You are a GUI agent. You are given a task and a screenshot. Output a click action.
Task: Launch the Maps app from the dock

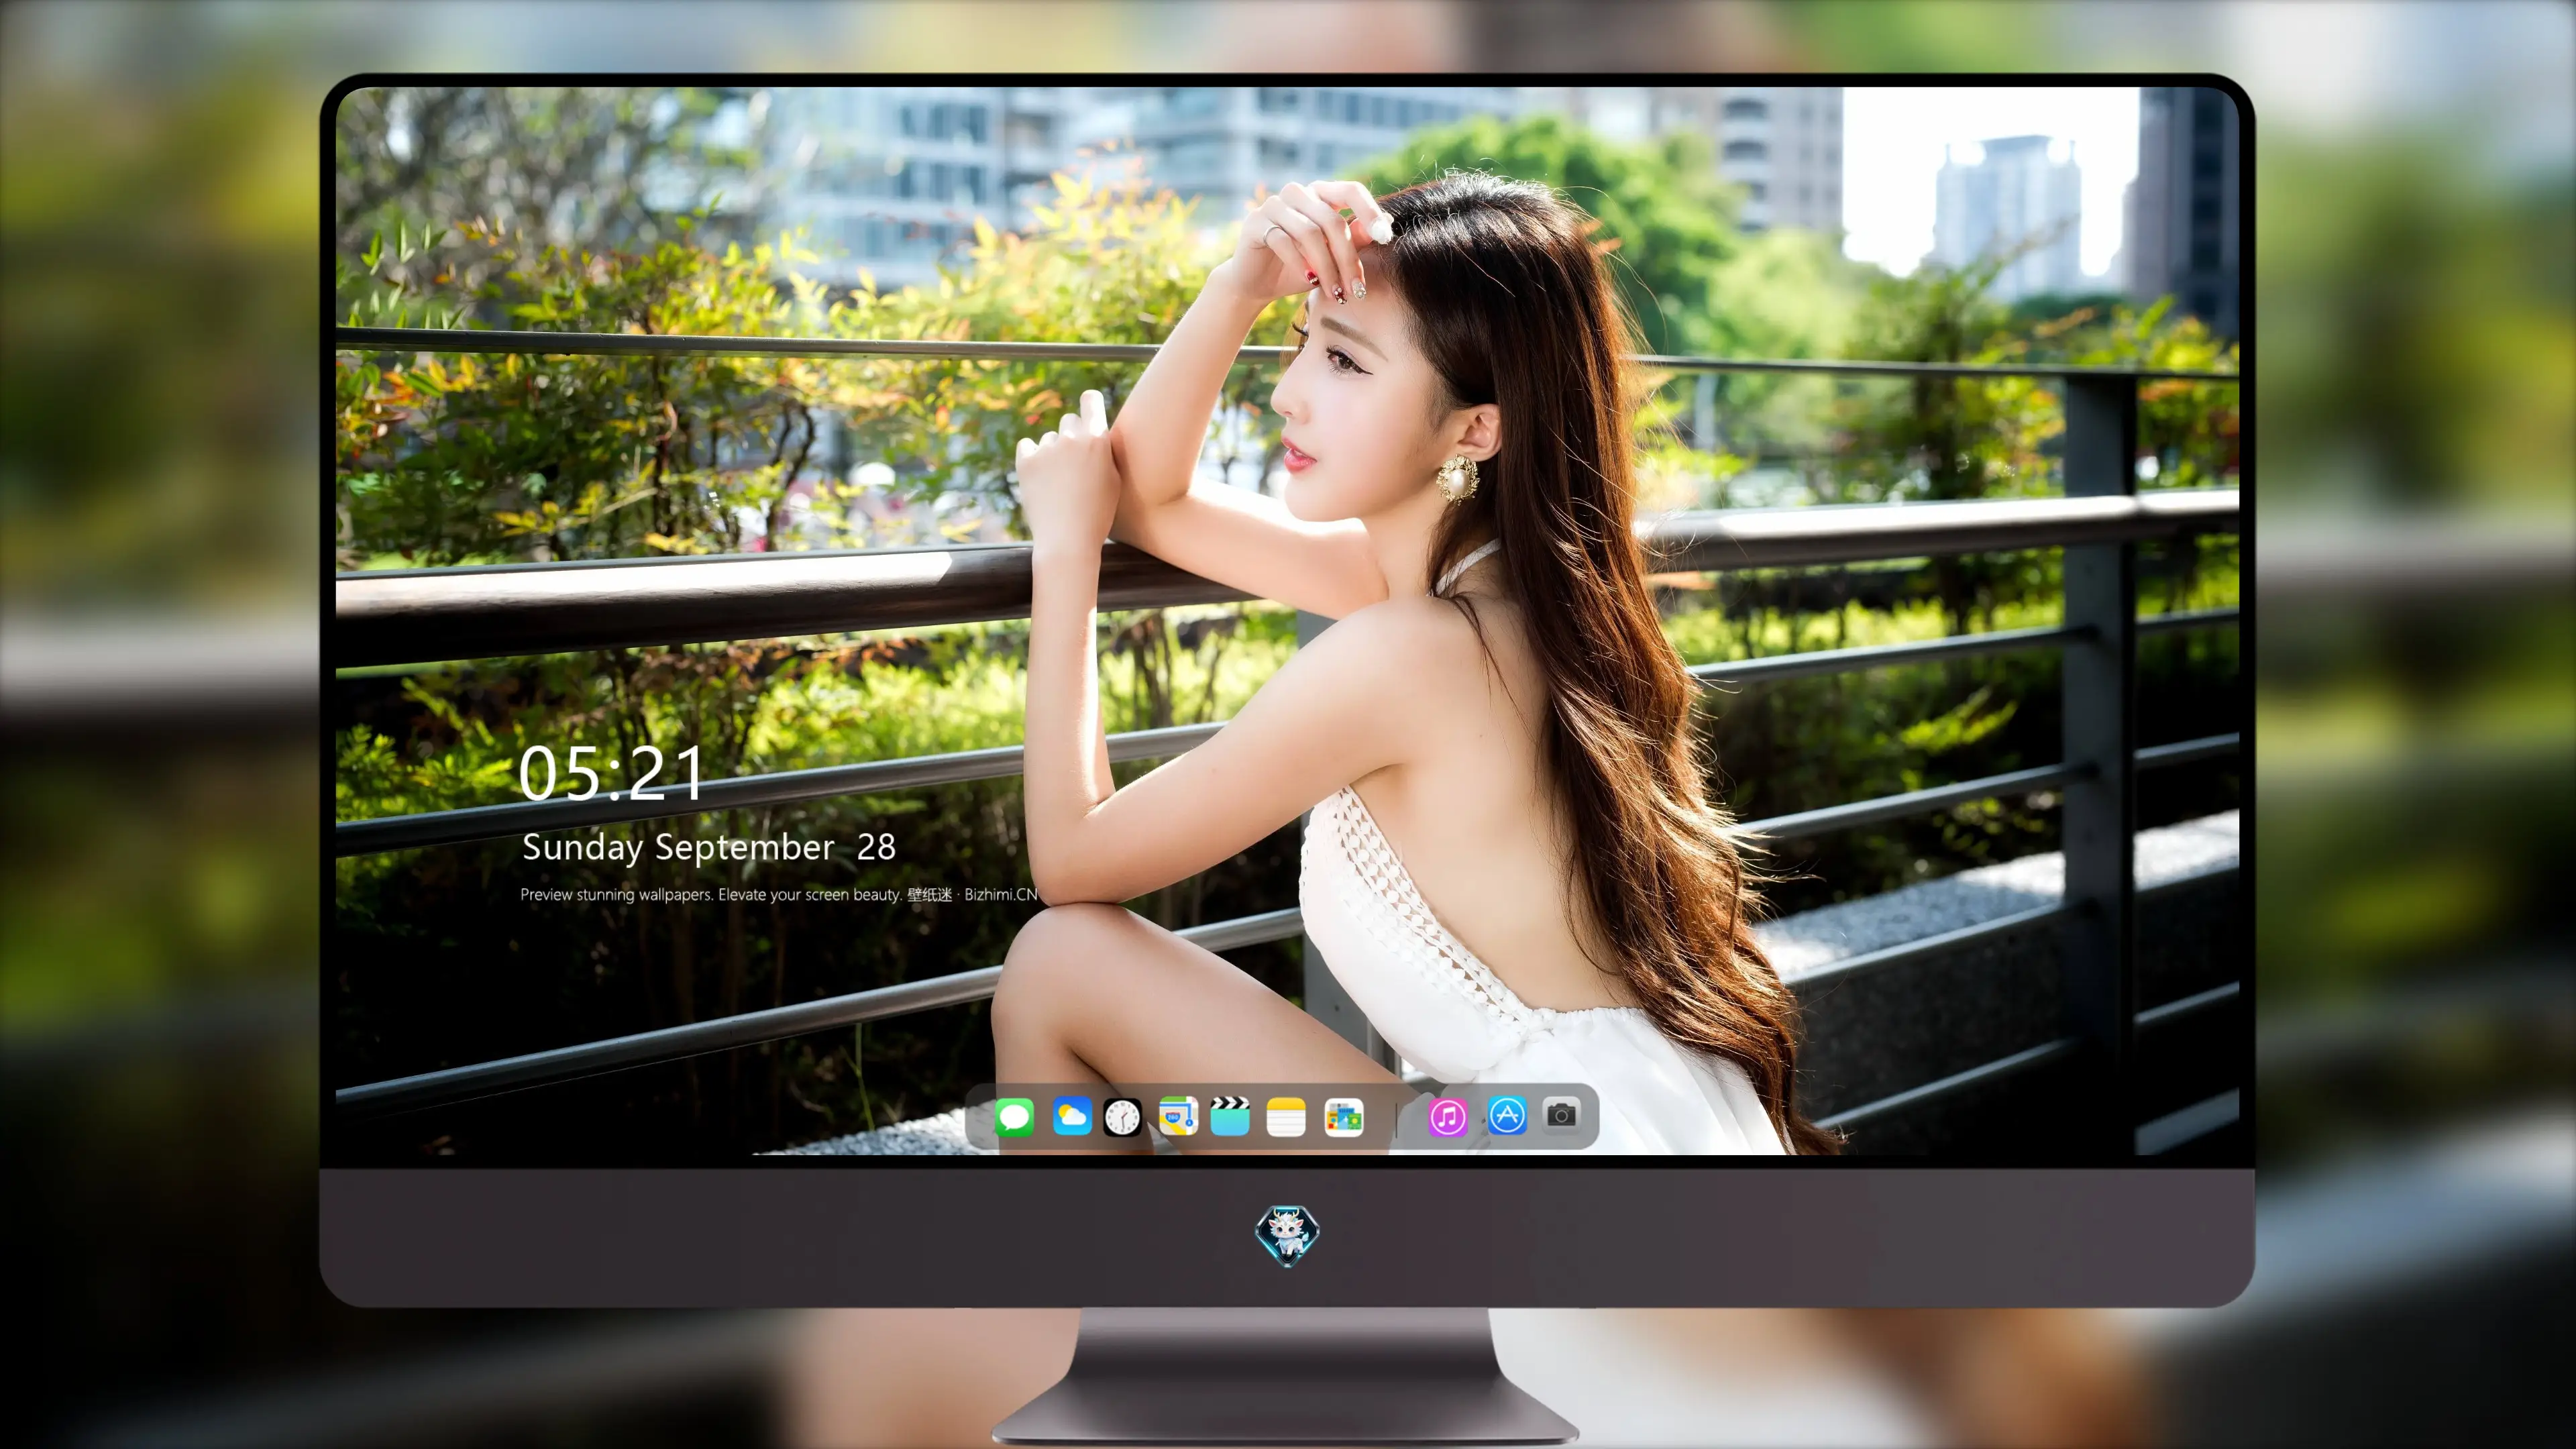1178,1116
